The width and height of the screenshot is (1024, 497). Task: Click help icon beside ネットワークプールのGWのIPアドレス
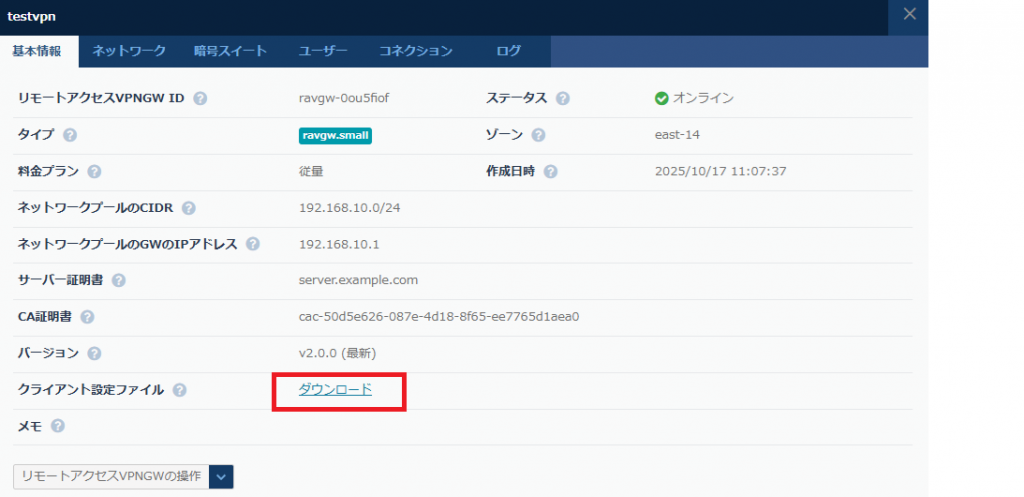(x=253, y=244)
